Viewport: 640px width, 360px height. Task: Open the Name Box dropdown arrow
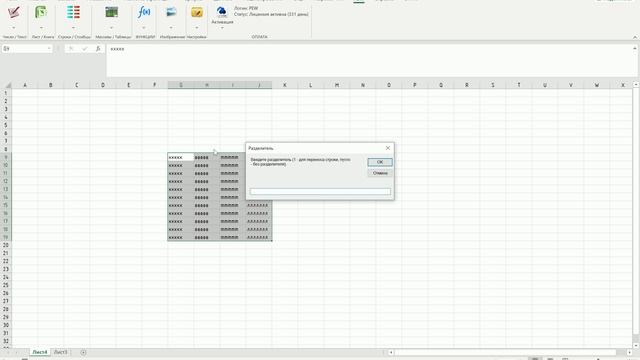pyautogui.click(x=49, y=49)
